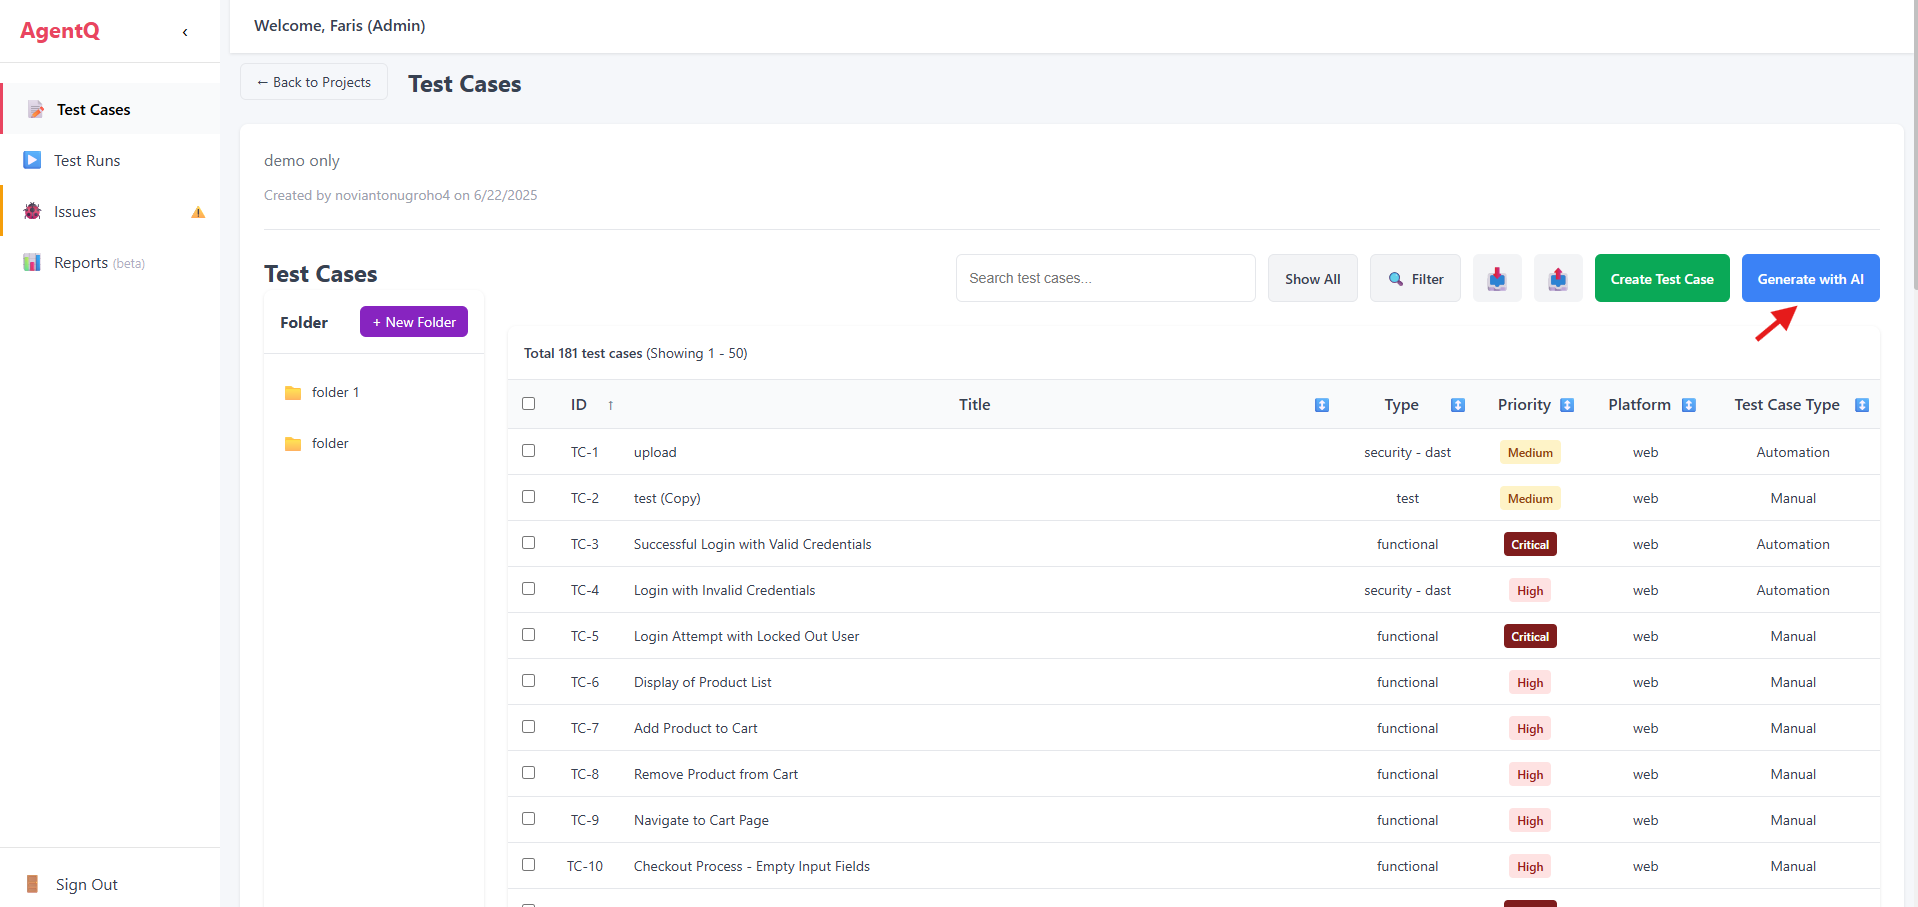This screenshot has width=1918, height=907.
Task: Open the Platform column sort control
Action: point(1689,405)
